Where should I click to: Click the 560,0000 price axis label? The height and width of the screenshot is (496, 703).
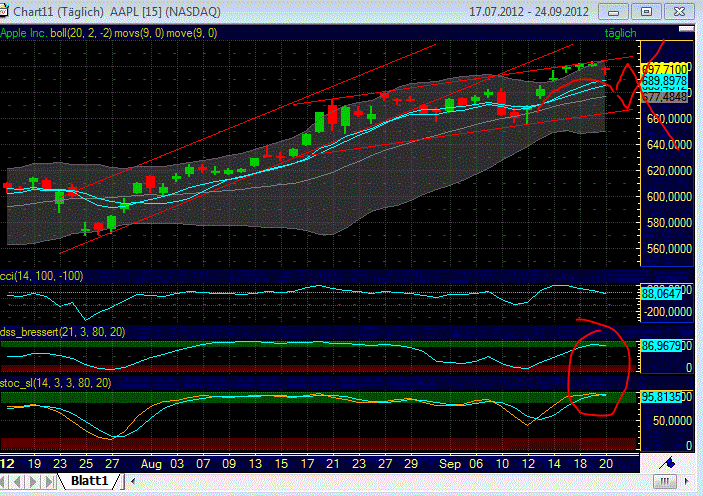click(x=669, y=248)
